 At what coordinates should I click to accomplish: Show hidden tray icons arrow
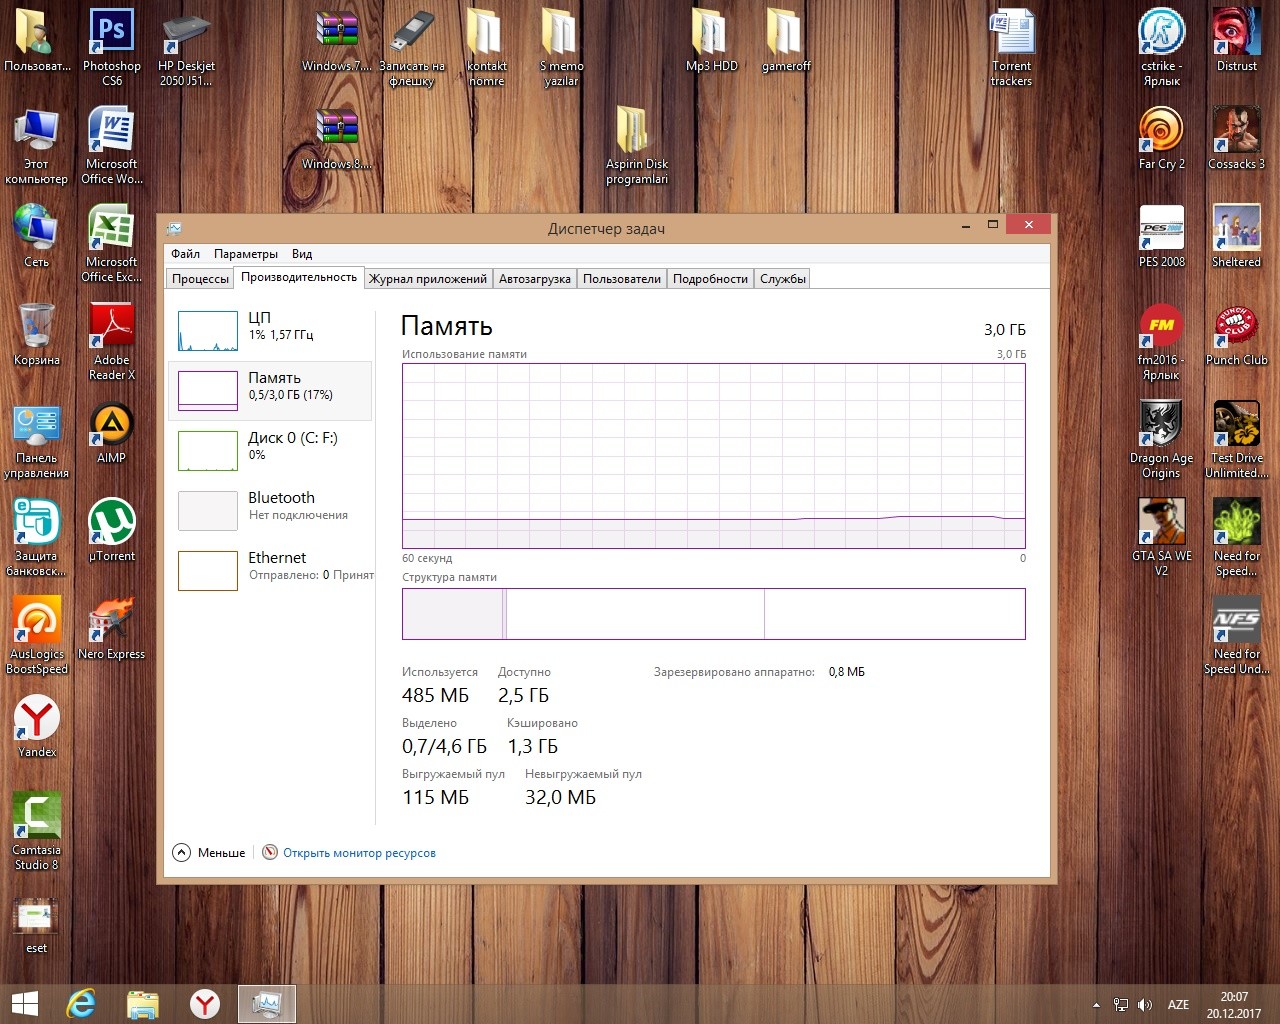[1096, 1005]
